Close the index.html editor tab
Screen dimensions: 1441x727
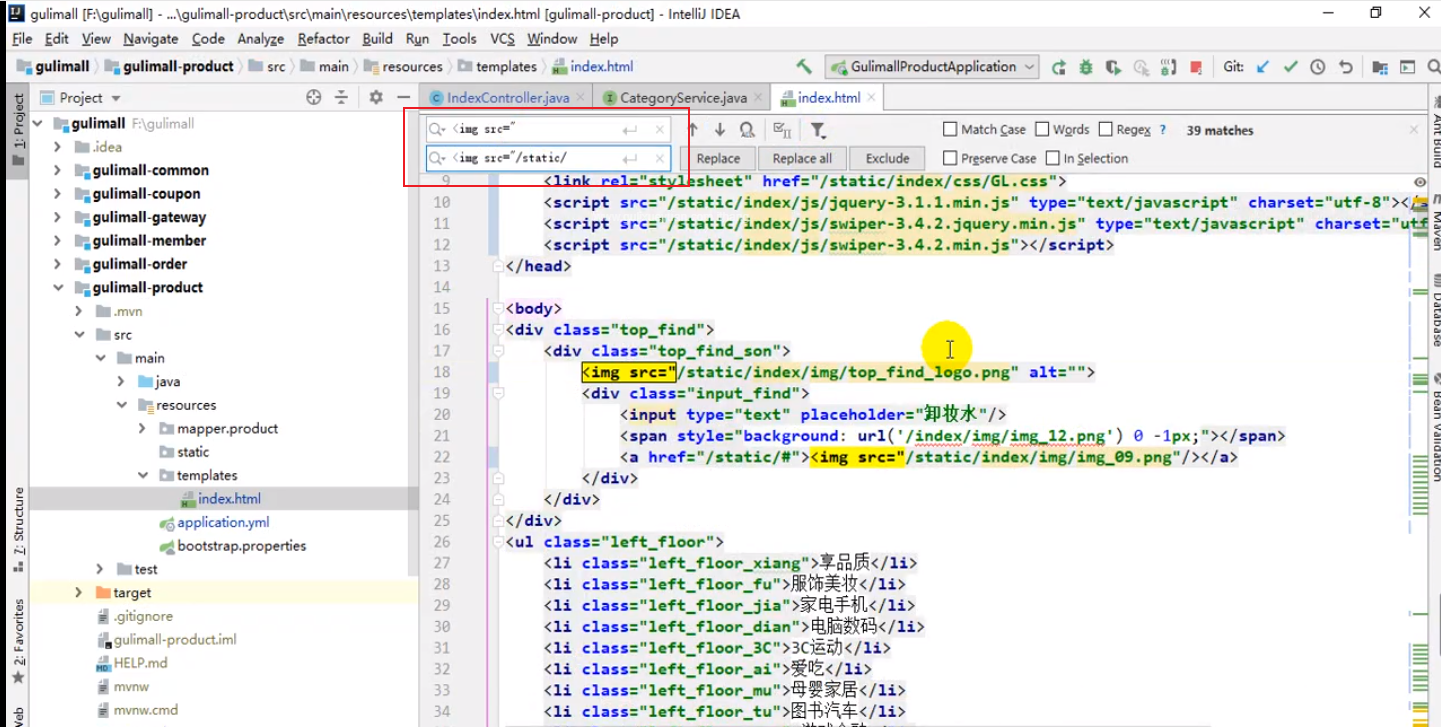[x=871, y=97]
